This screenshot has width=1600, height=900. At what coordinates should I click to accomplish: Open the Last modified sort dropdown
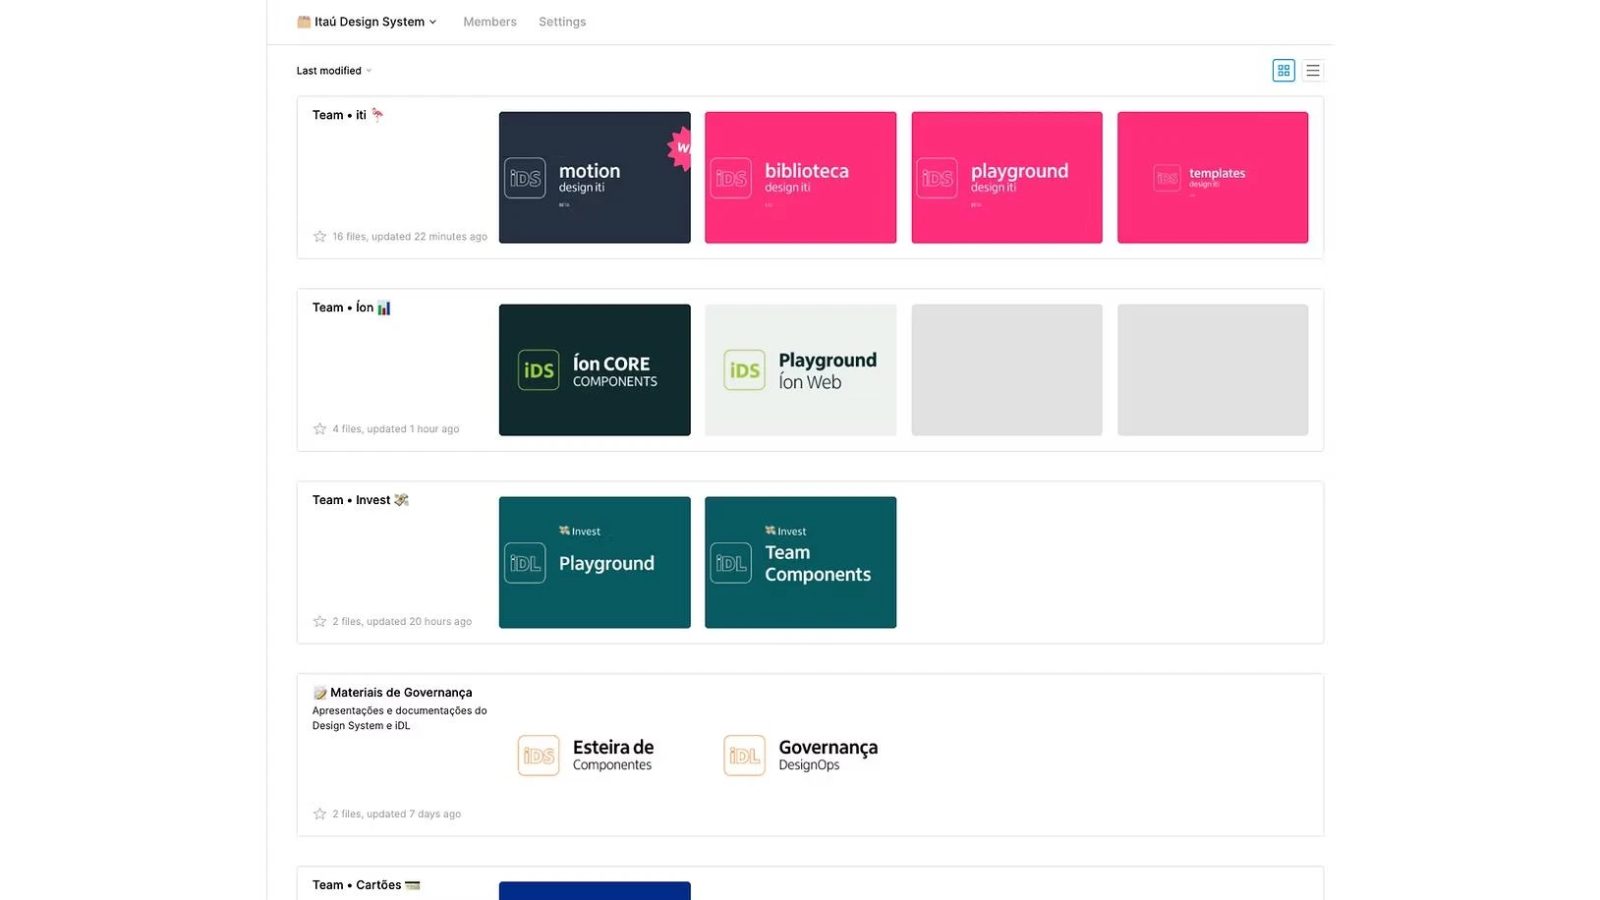click(x=334, y=71)
